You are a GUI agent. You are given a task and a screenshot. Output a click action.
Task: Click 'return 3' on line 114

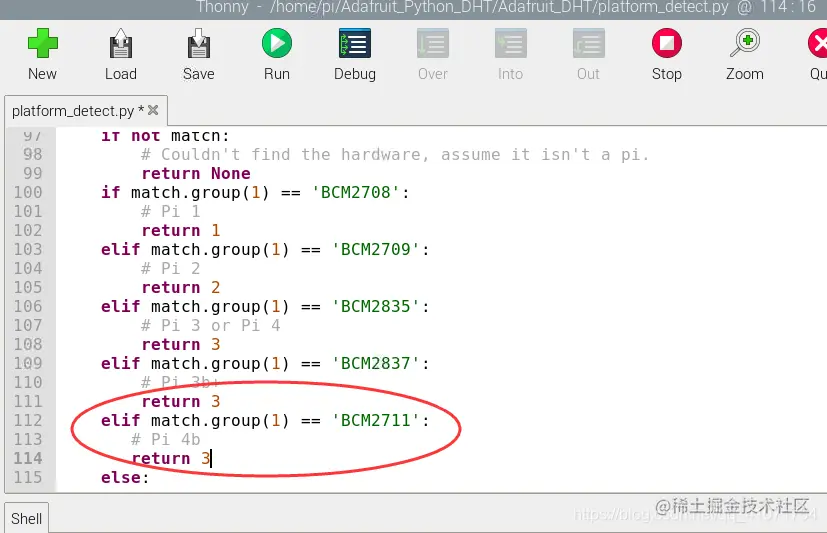171,458
